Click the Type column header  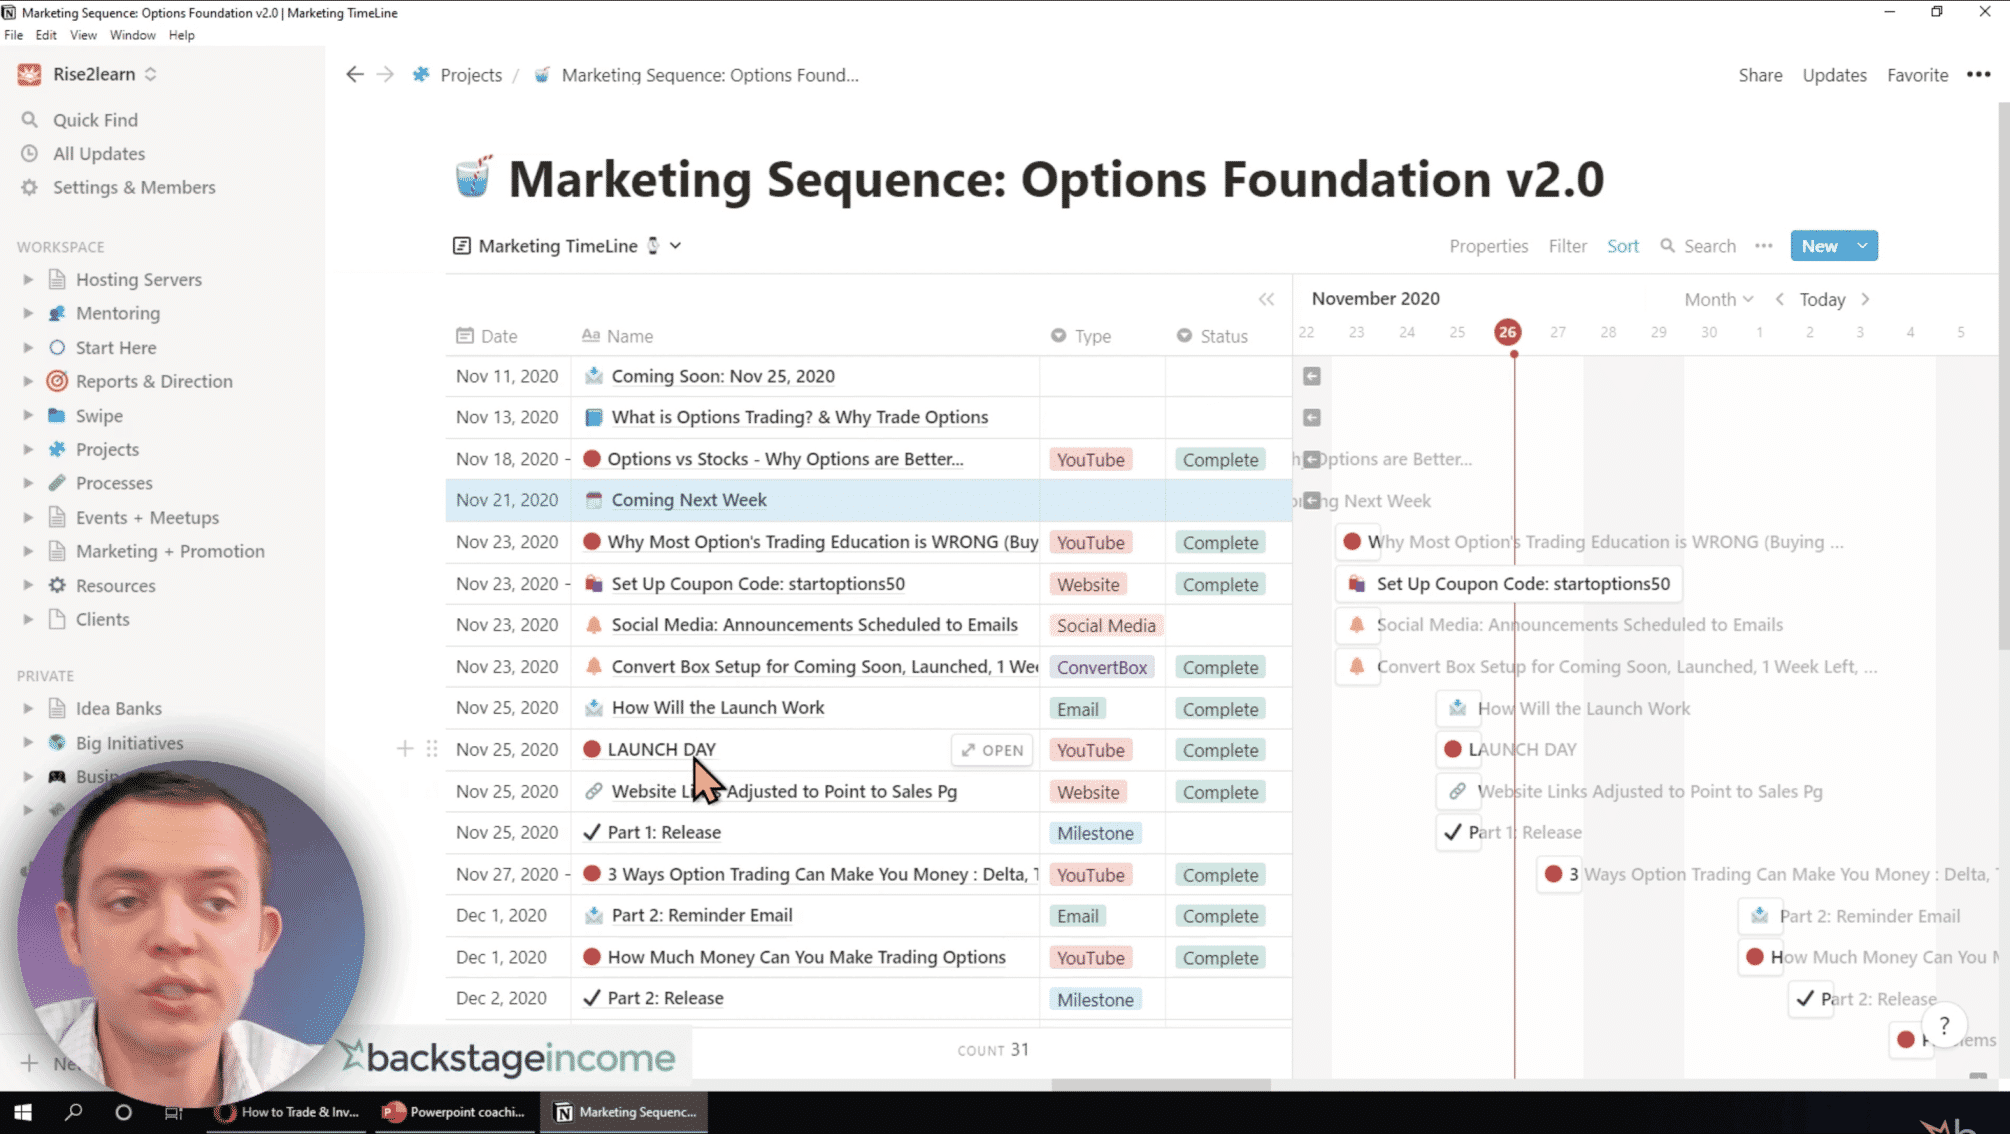pyautogui.click(x=1081, y=336)
